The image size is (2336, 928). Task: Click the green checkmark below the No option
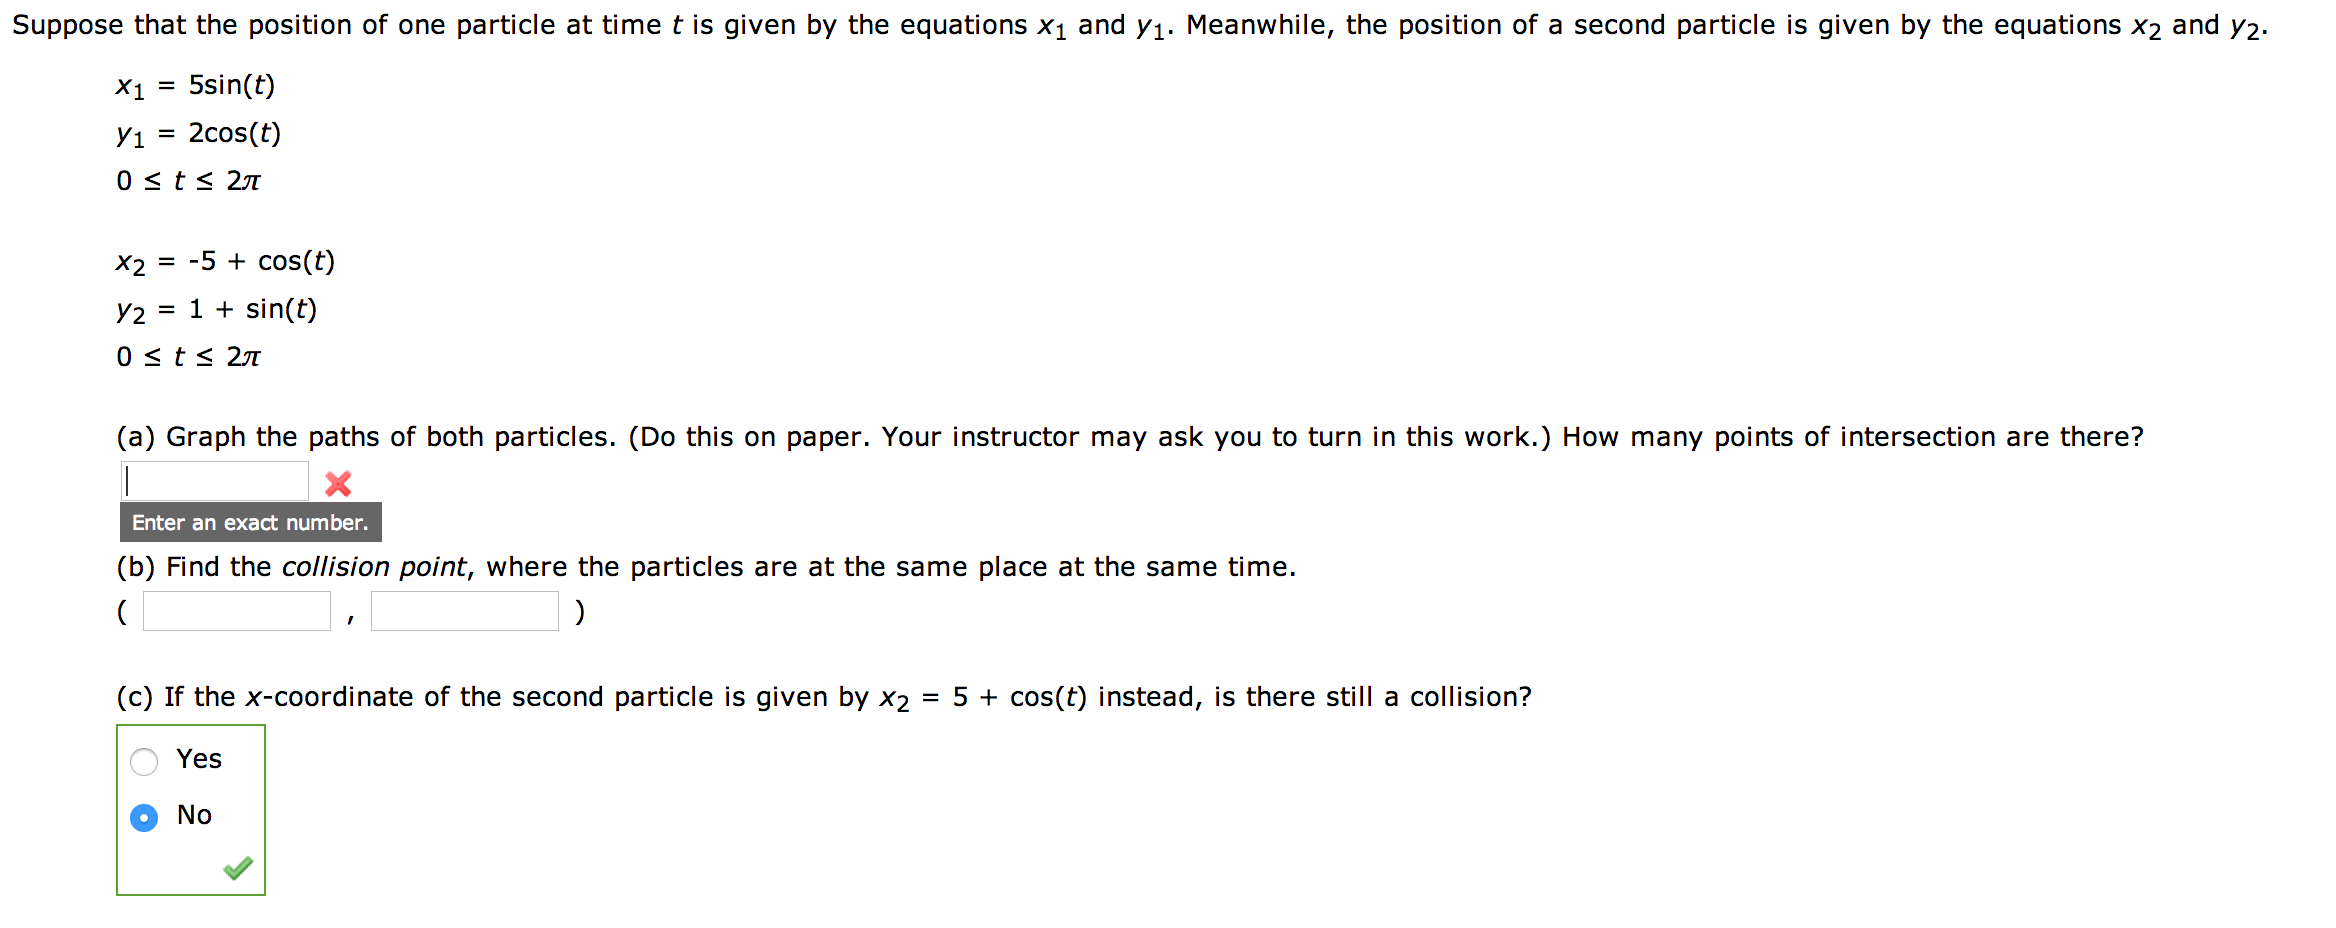(x=238, y=869)
